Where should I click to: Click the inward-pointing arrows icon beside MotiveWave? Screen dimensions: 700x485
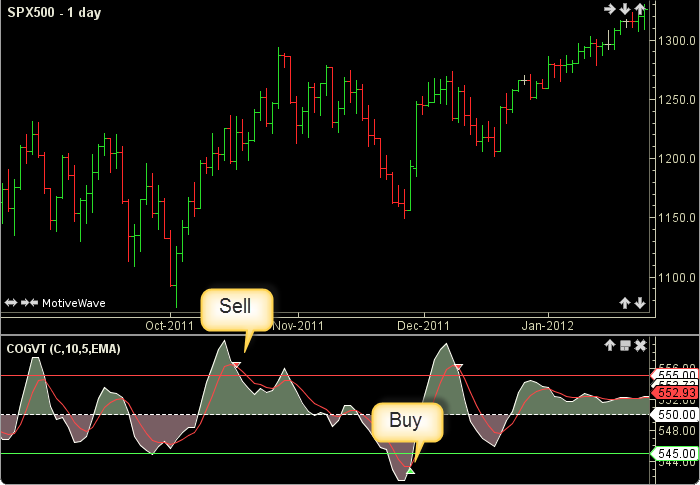29,303
